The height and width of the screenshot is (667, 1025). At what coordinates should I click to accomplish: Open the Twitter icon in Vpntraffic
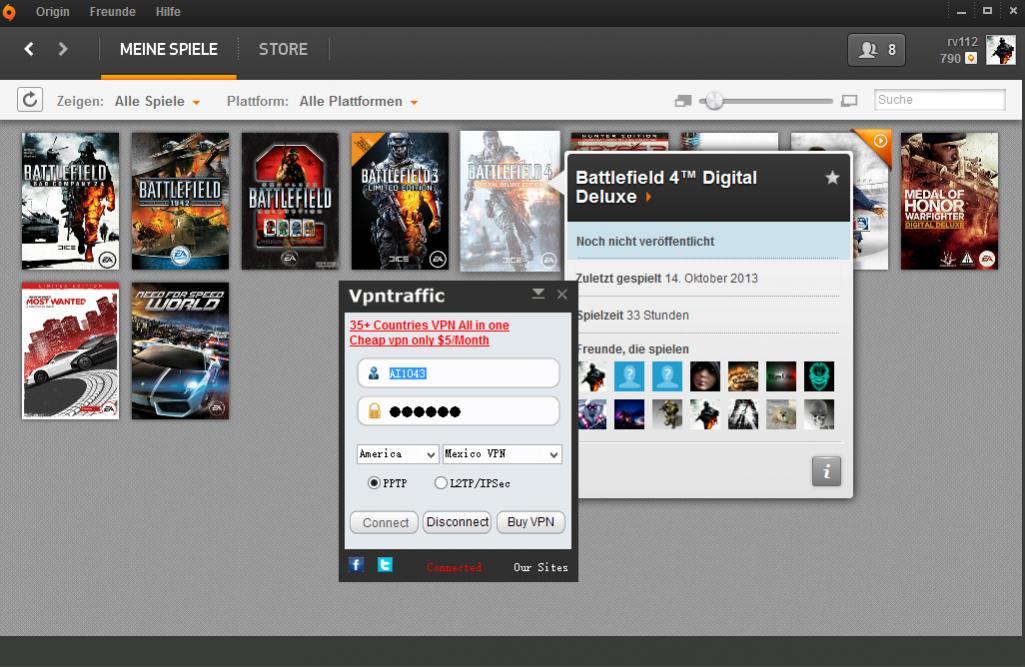coord(385,564)
